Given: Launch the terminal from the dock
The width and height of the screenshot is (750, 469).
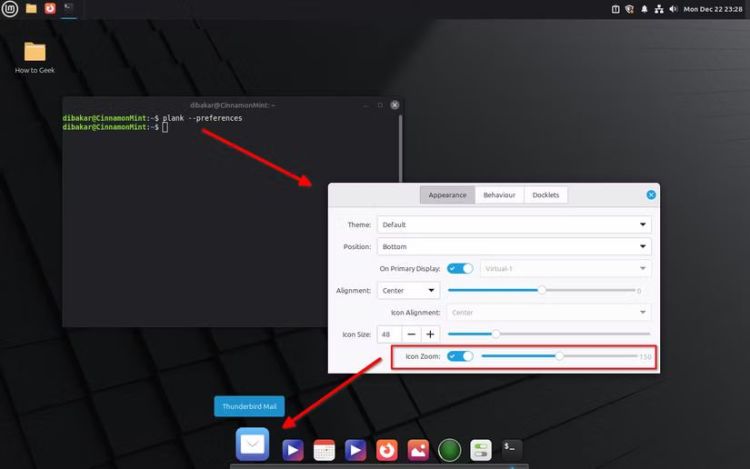Looking at the screenshot, I should tap(512, 451).
